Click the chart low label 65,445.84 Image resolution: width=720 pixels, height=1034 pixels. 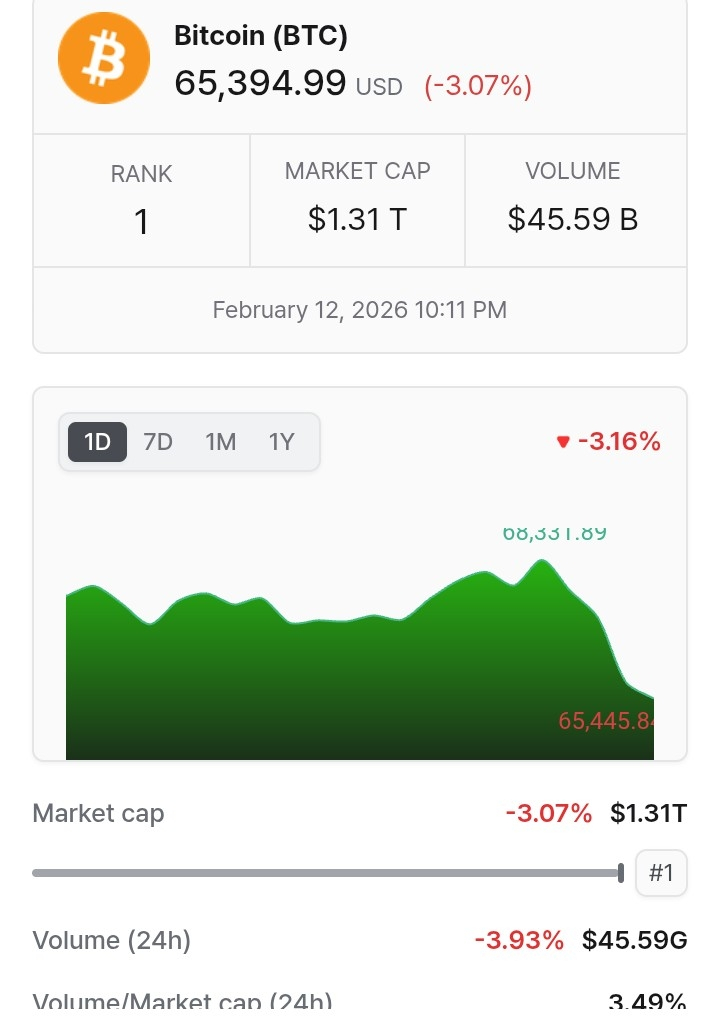[606, 720]
